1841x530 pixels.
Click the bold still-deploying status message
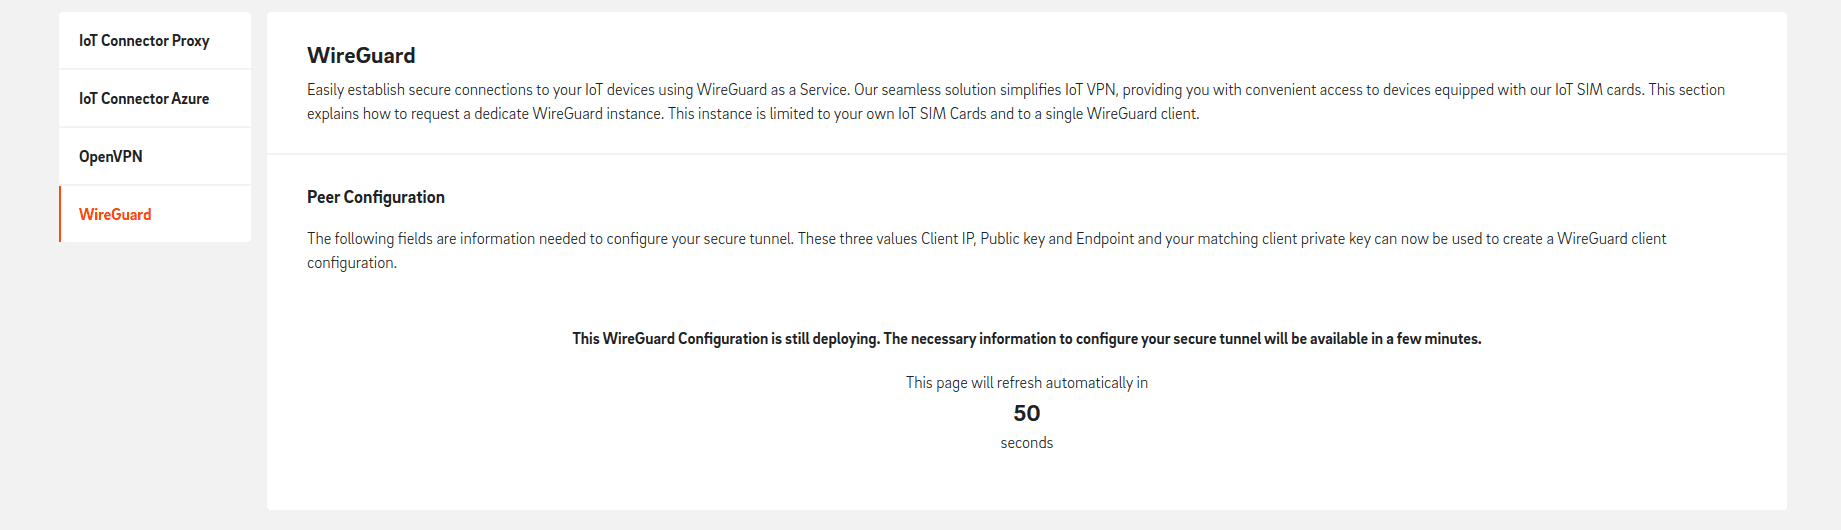coord(1026,339)
